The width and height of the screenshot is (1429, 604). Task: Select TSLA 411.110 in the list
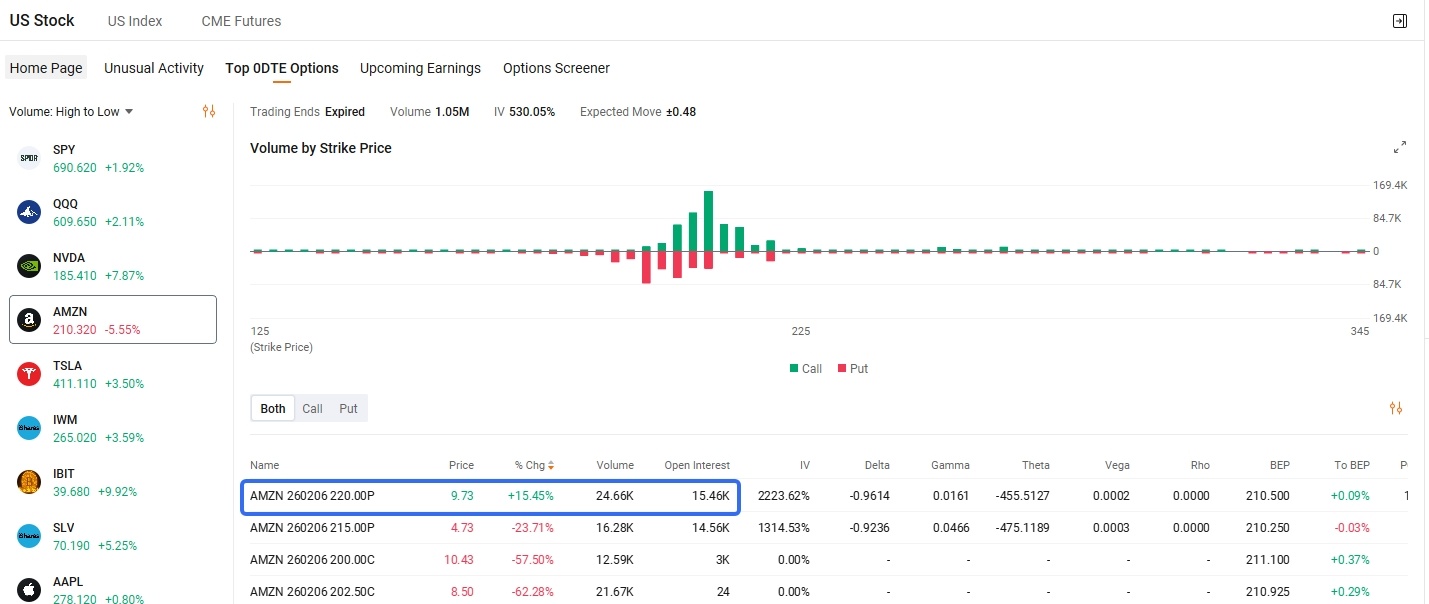click(x=113, y=374)
